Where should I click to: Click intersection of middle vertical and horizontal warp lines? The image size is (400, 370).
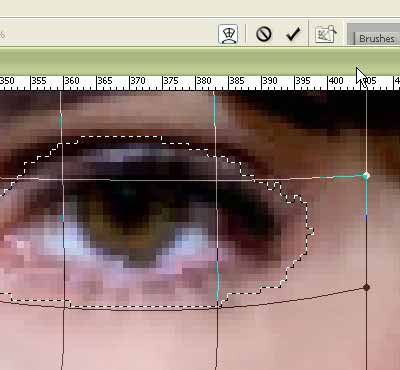216,181
